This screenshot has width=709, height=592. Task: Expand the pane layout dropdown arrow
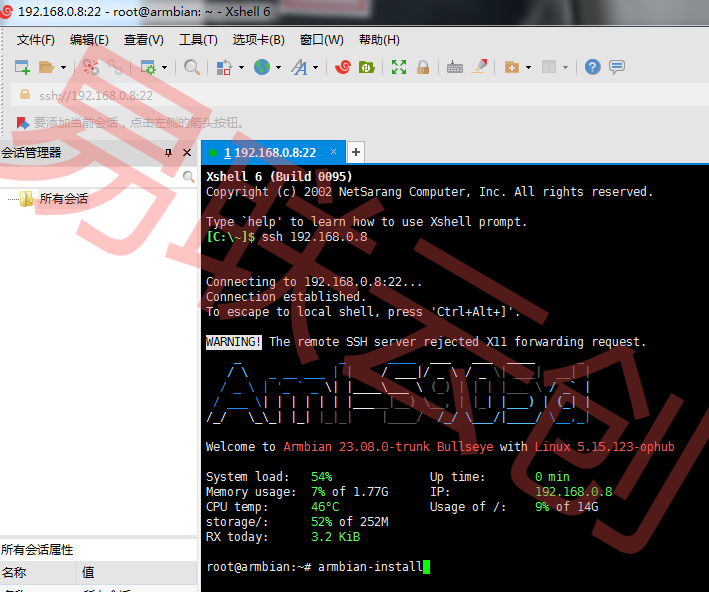click(565, 67)
